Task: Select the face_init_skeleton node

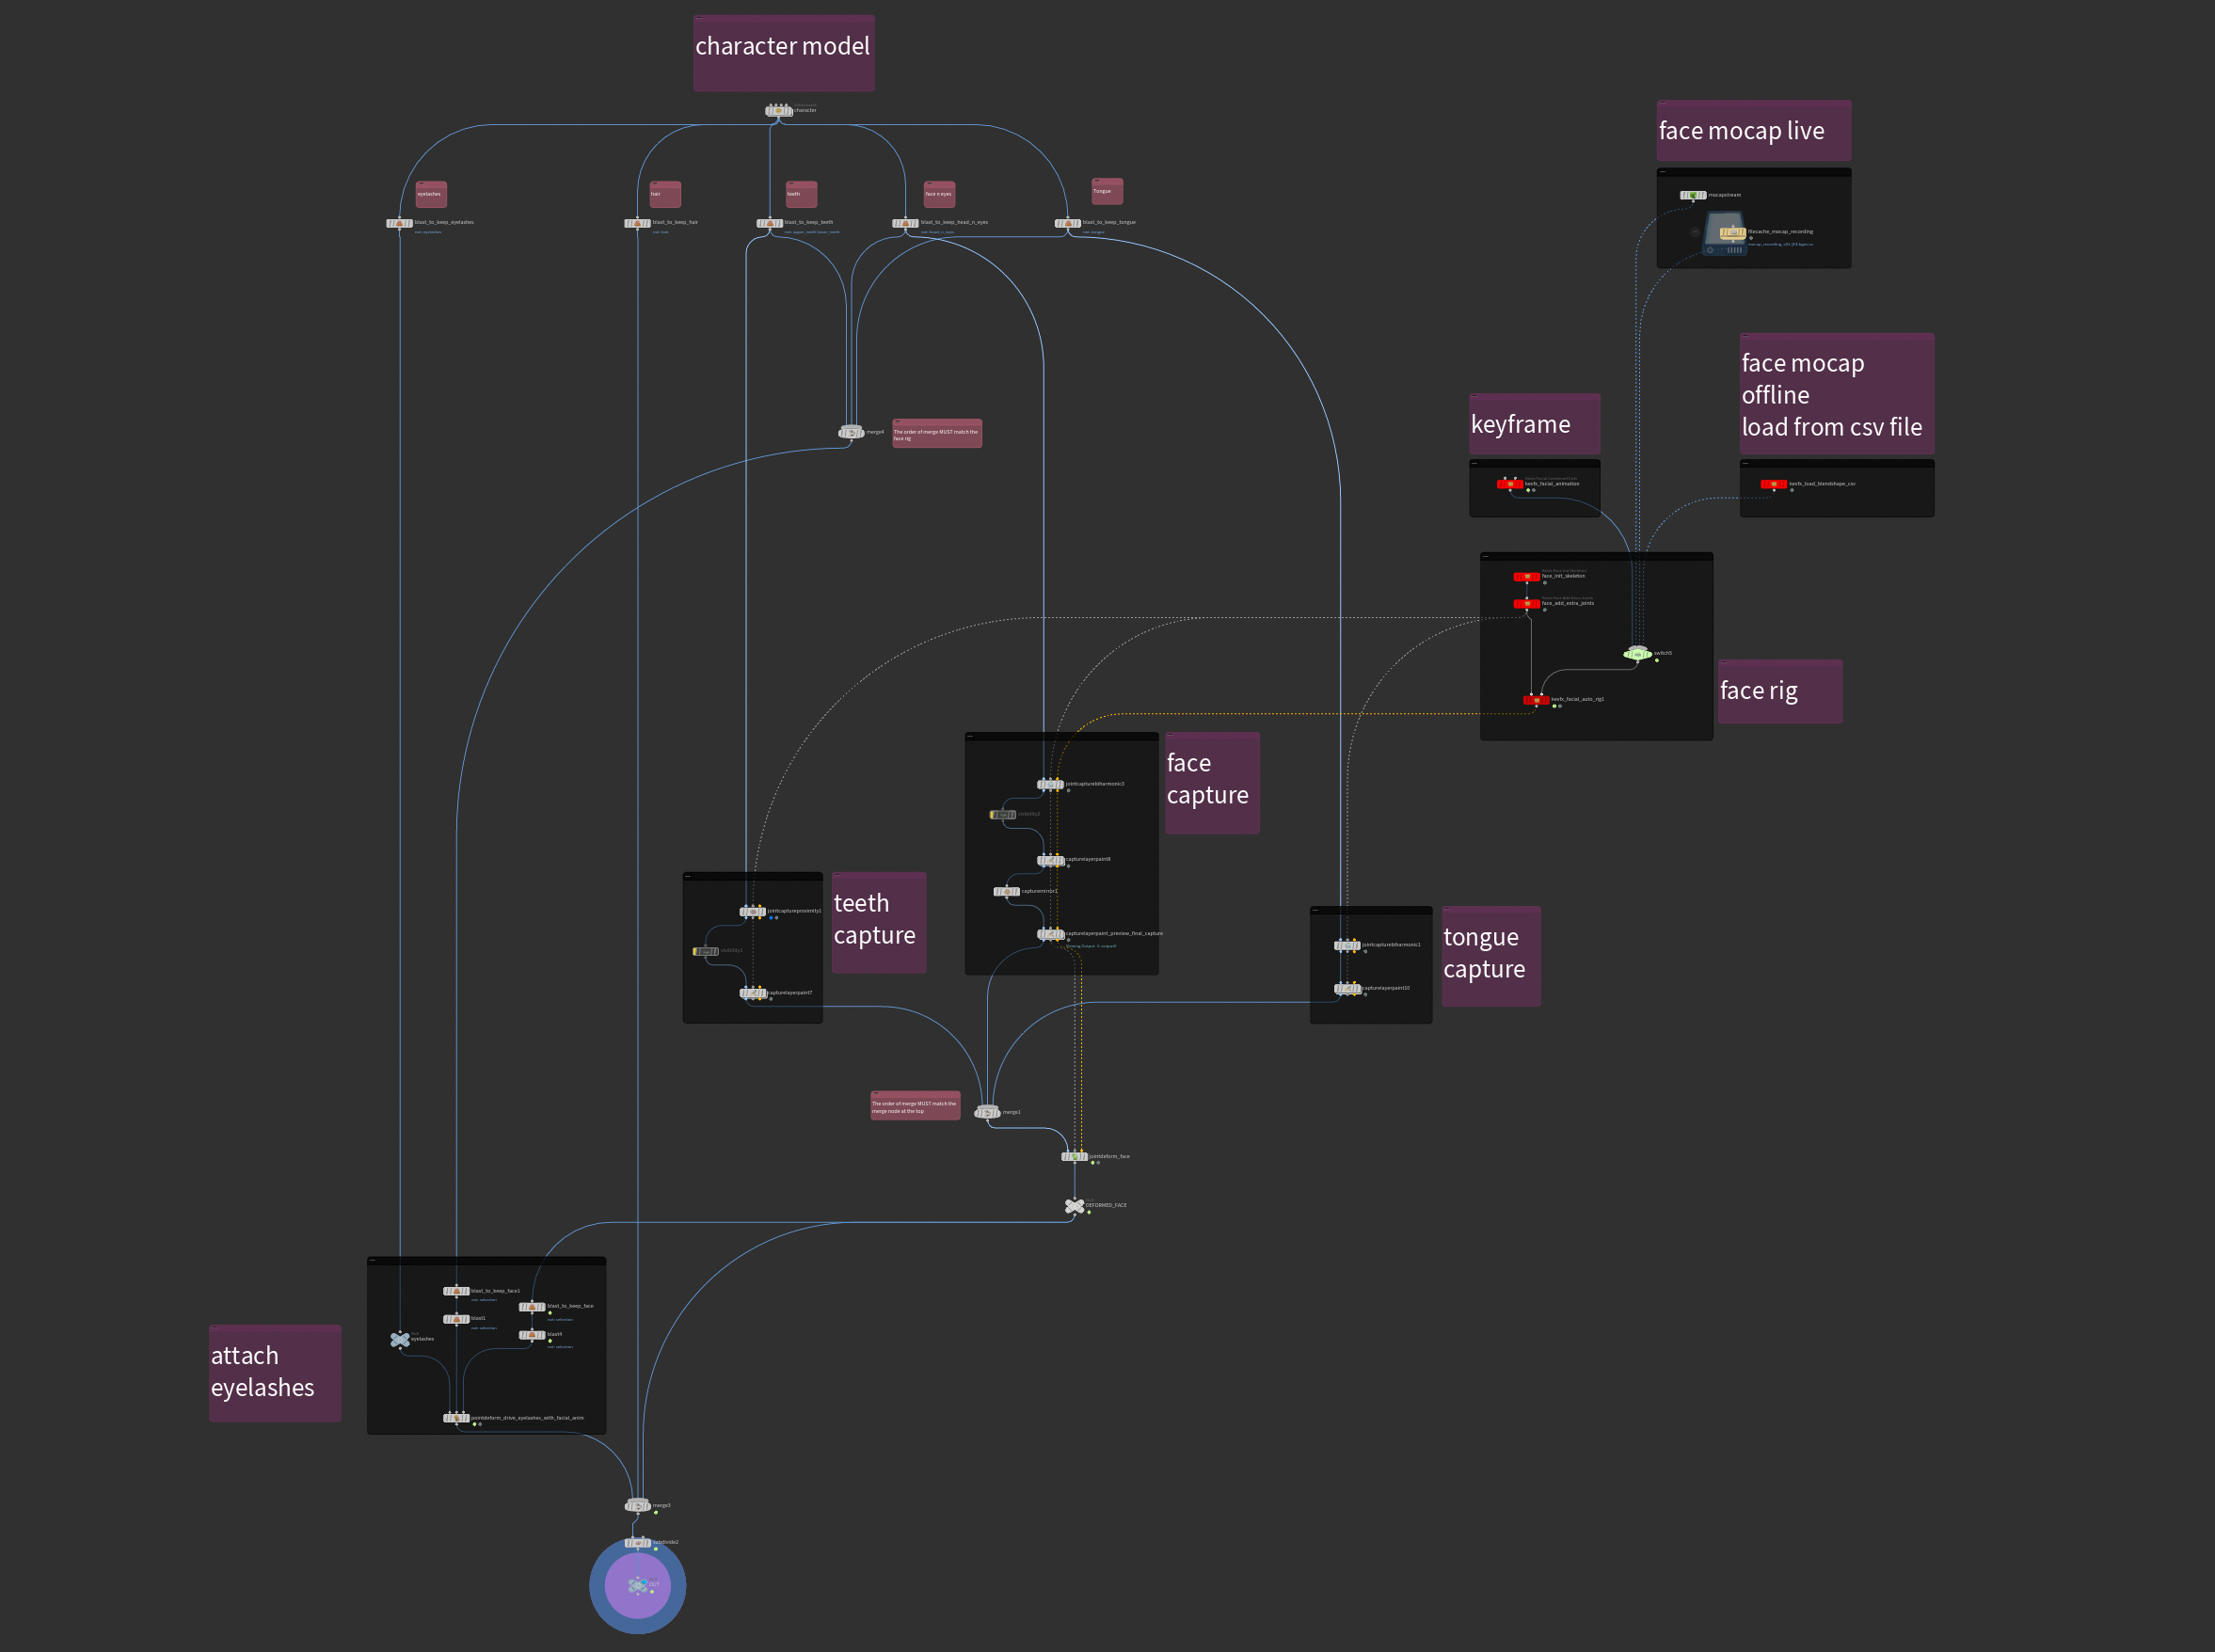Action: tap(1527, 577)
